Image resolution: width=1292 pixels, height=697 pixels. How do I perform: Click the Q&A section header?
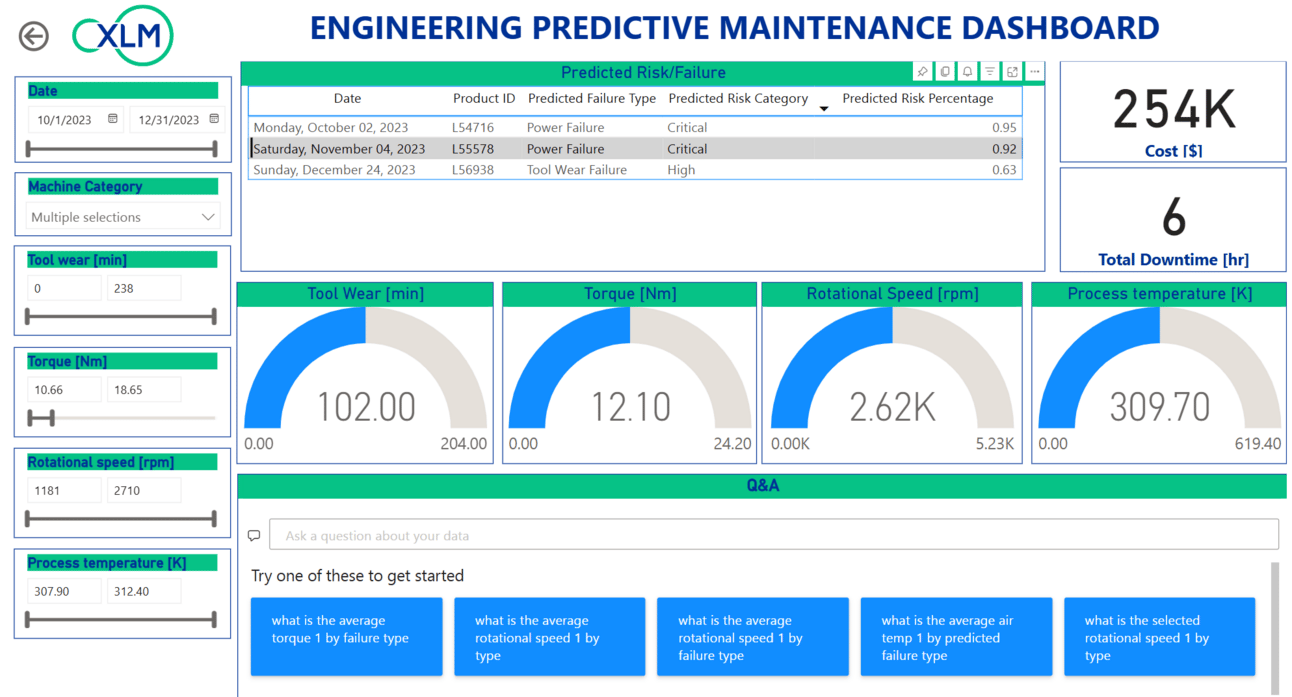(762, 486)
